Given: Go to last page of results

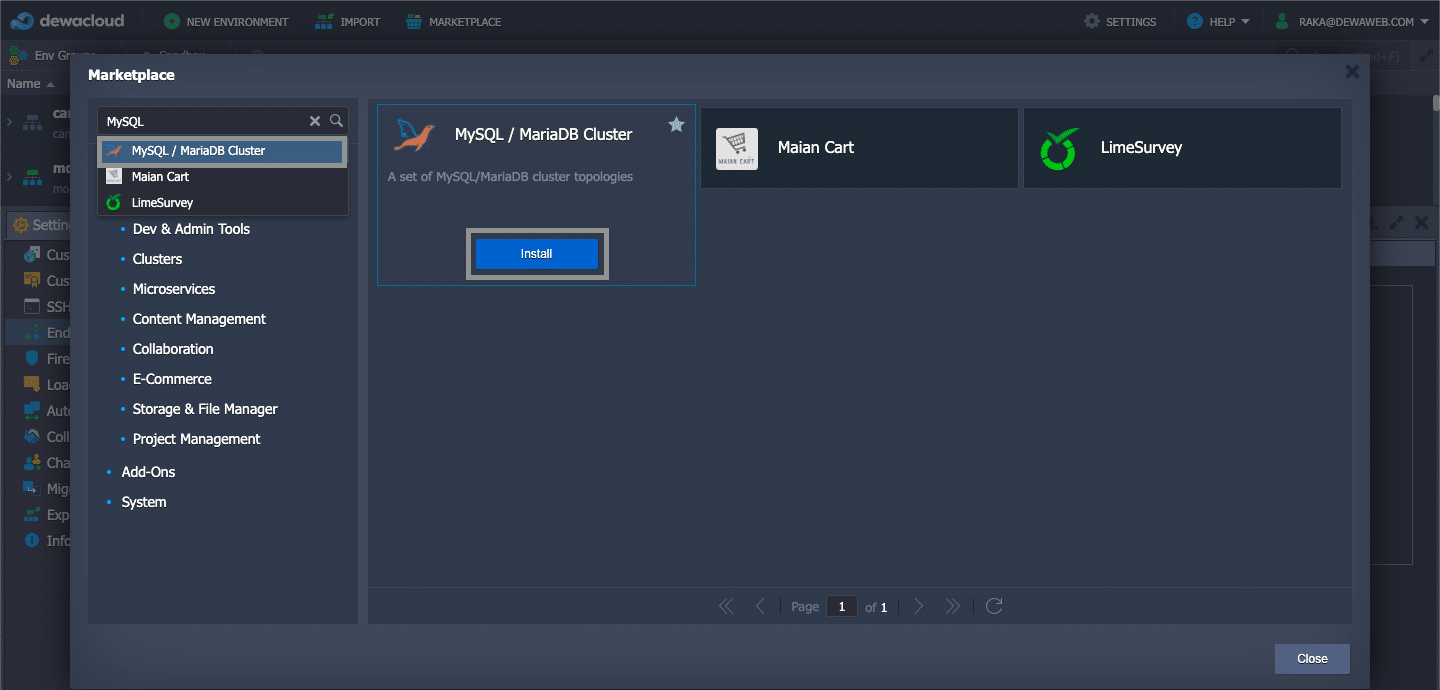Looking at the screenshot, I should point(953,606).
